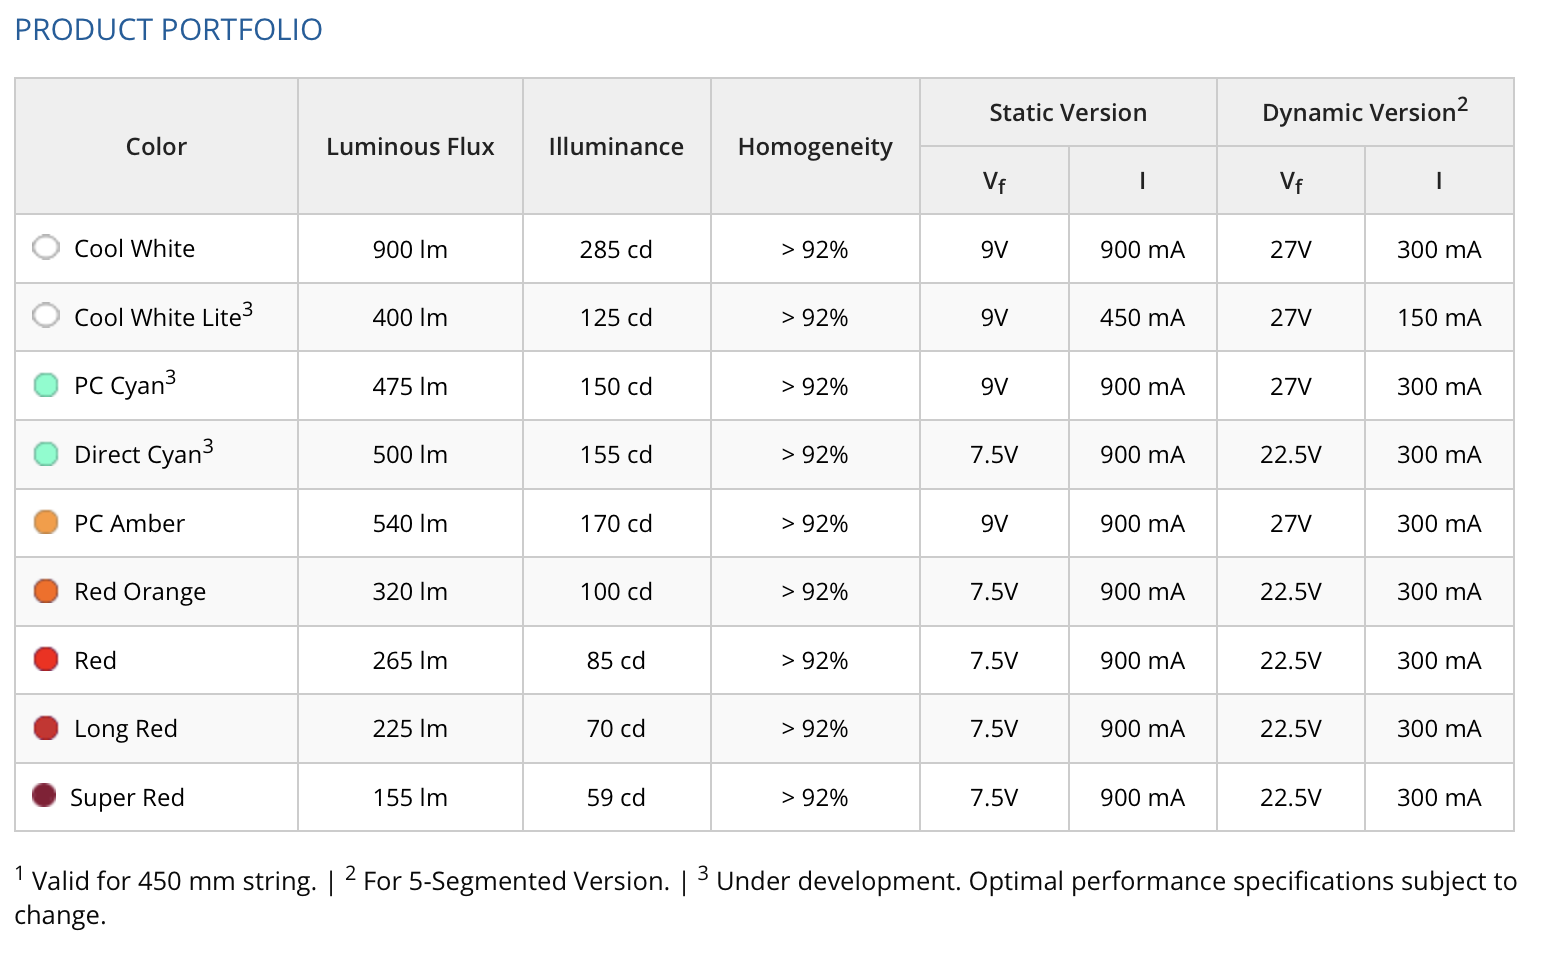1558x954 pixels.
Task: Click the PC Cyan color dot
Action: pyautogui.click(x=46, y=385)
